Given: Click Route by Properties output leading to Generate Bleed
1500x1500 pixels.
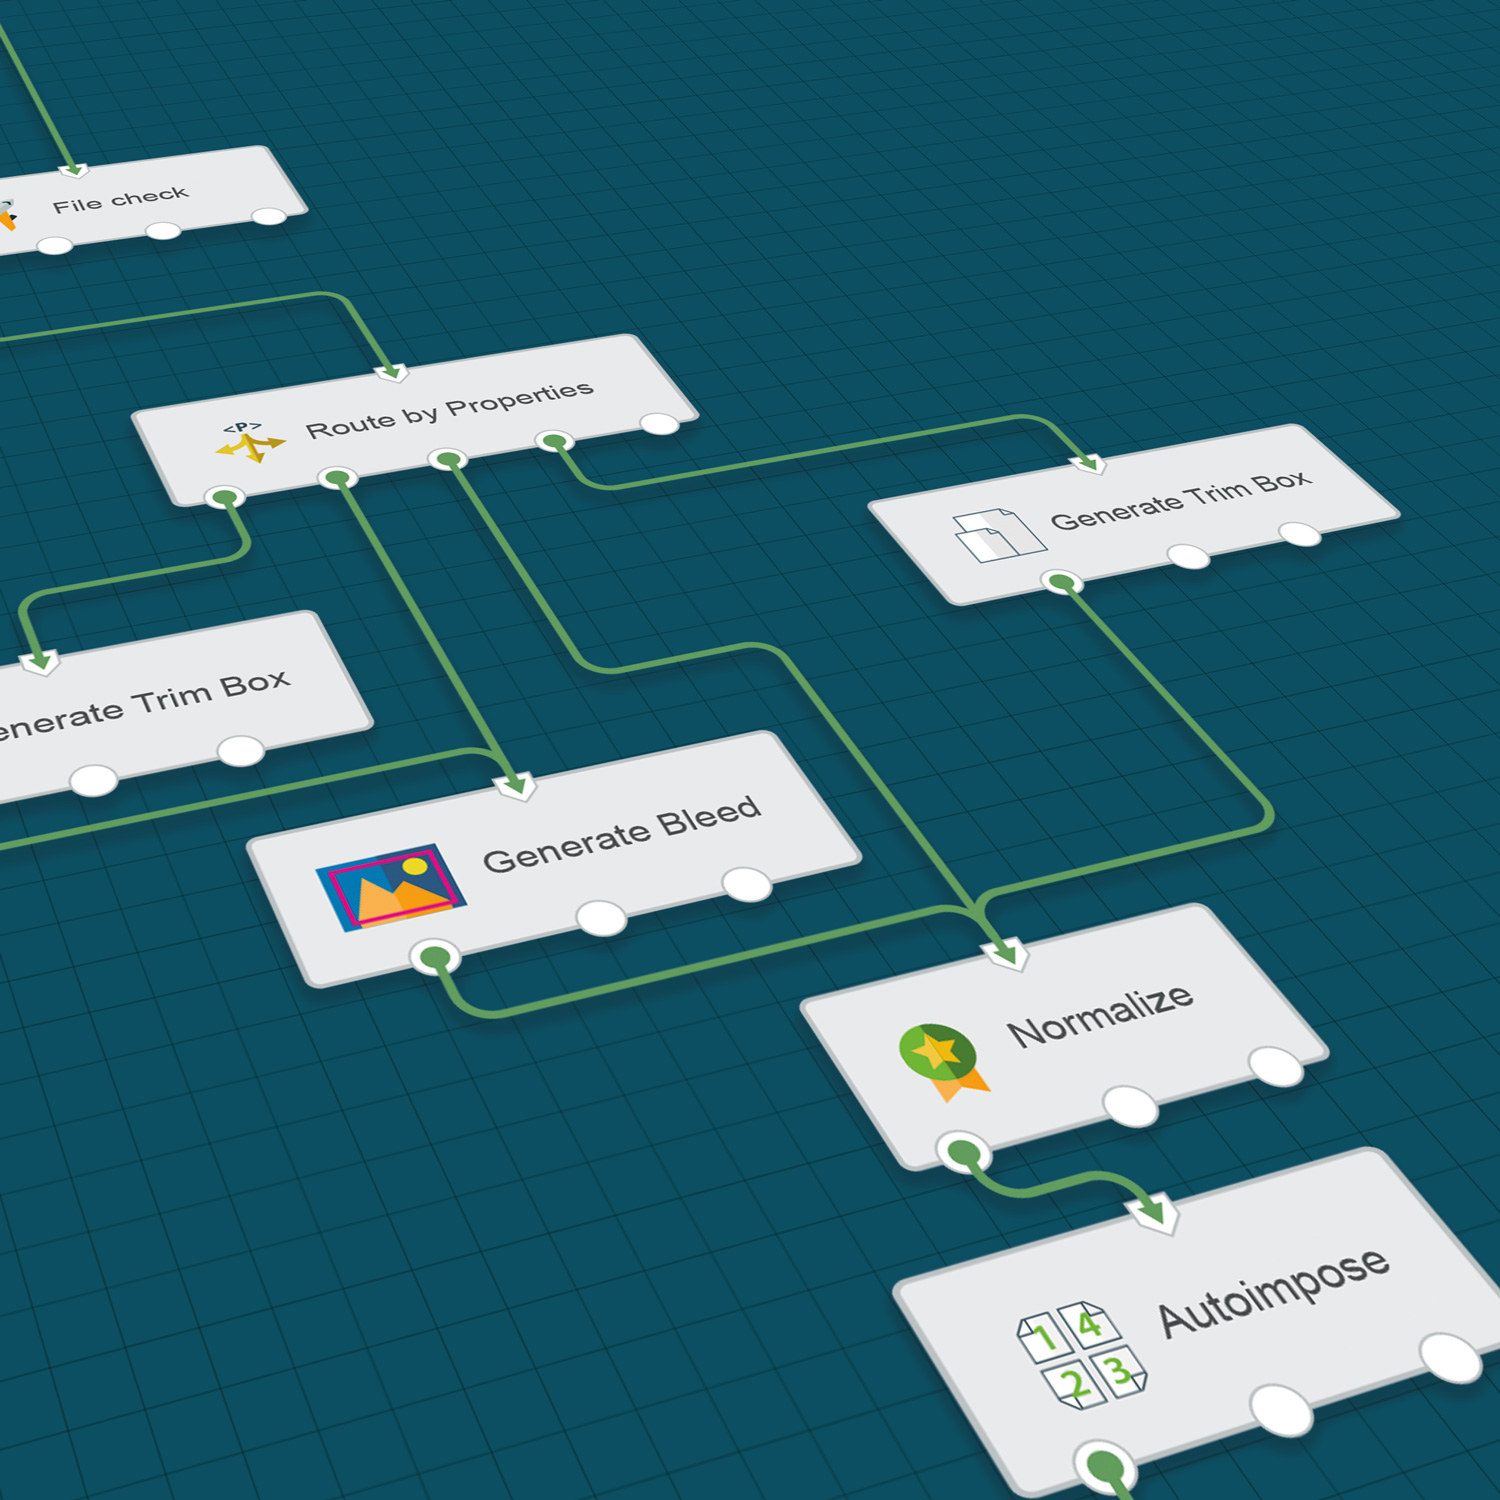Looking at the screenshot, I should (x=338, y=478).
